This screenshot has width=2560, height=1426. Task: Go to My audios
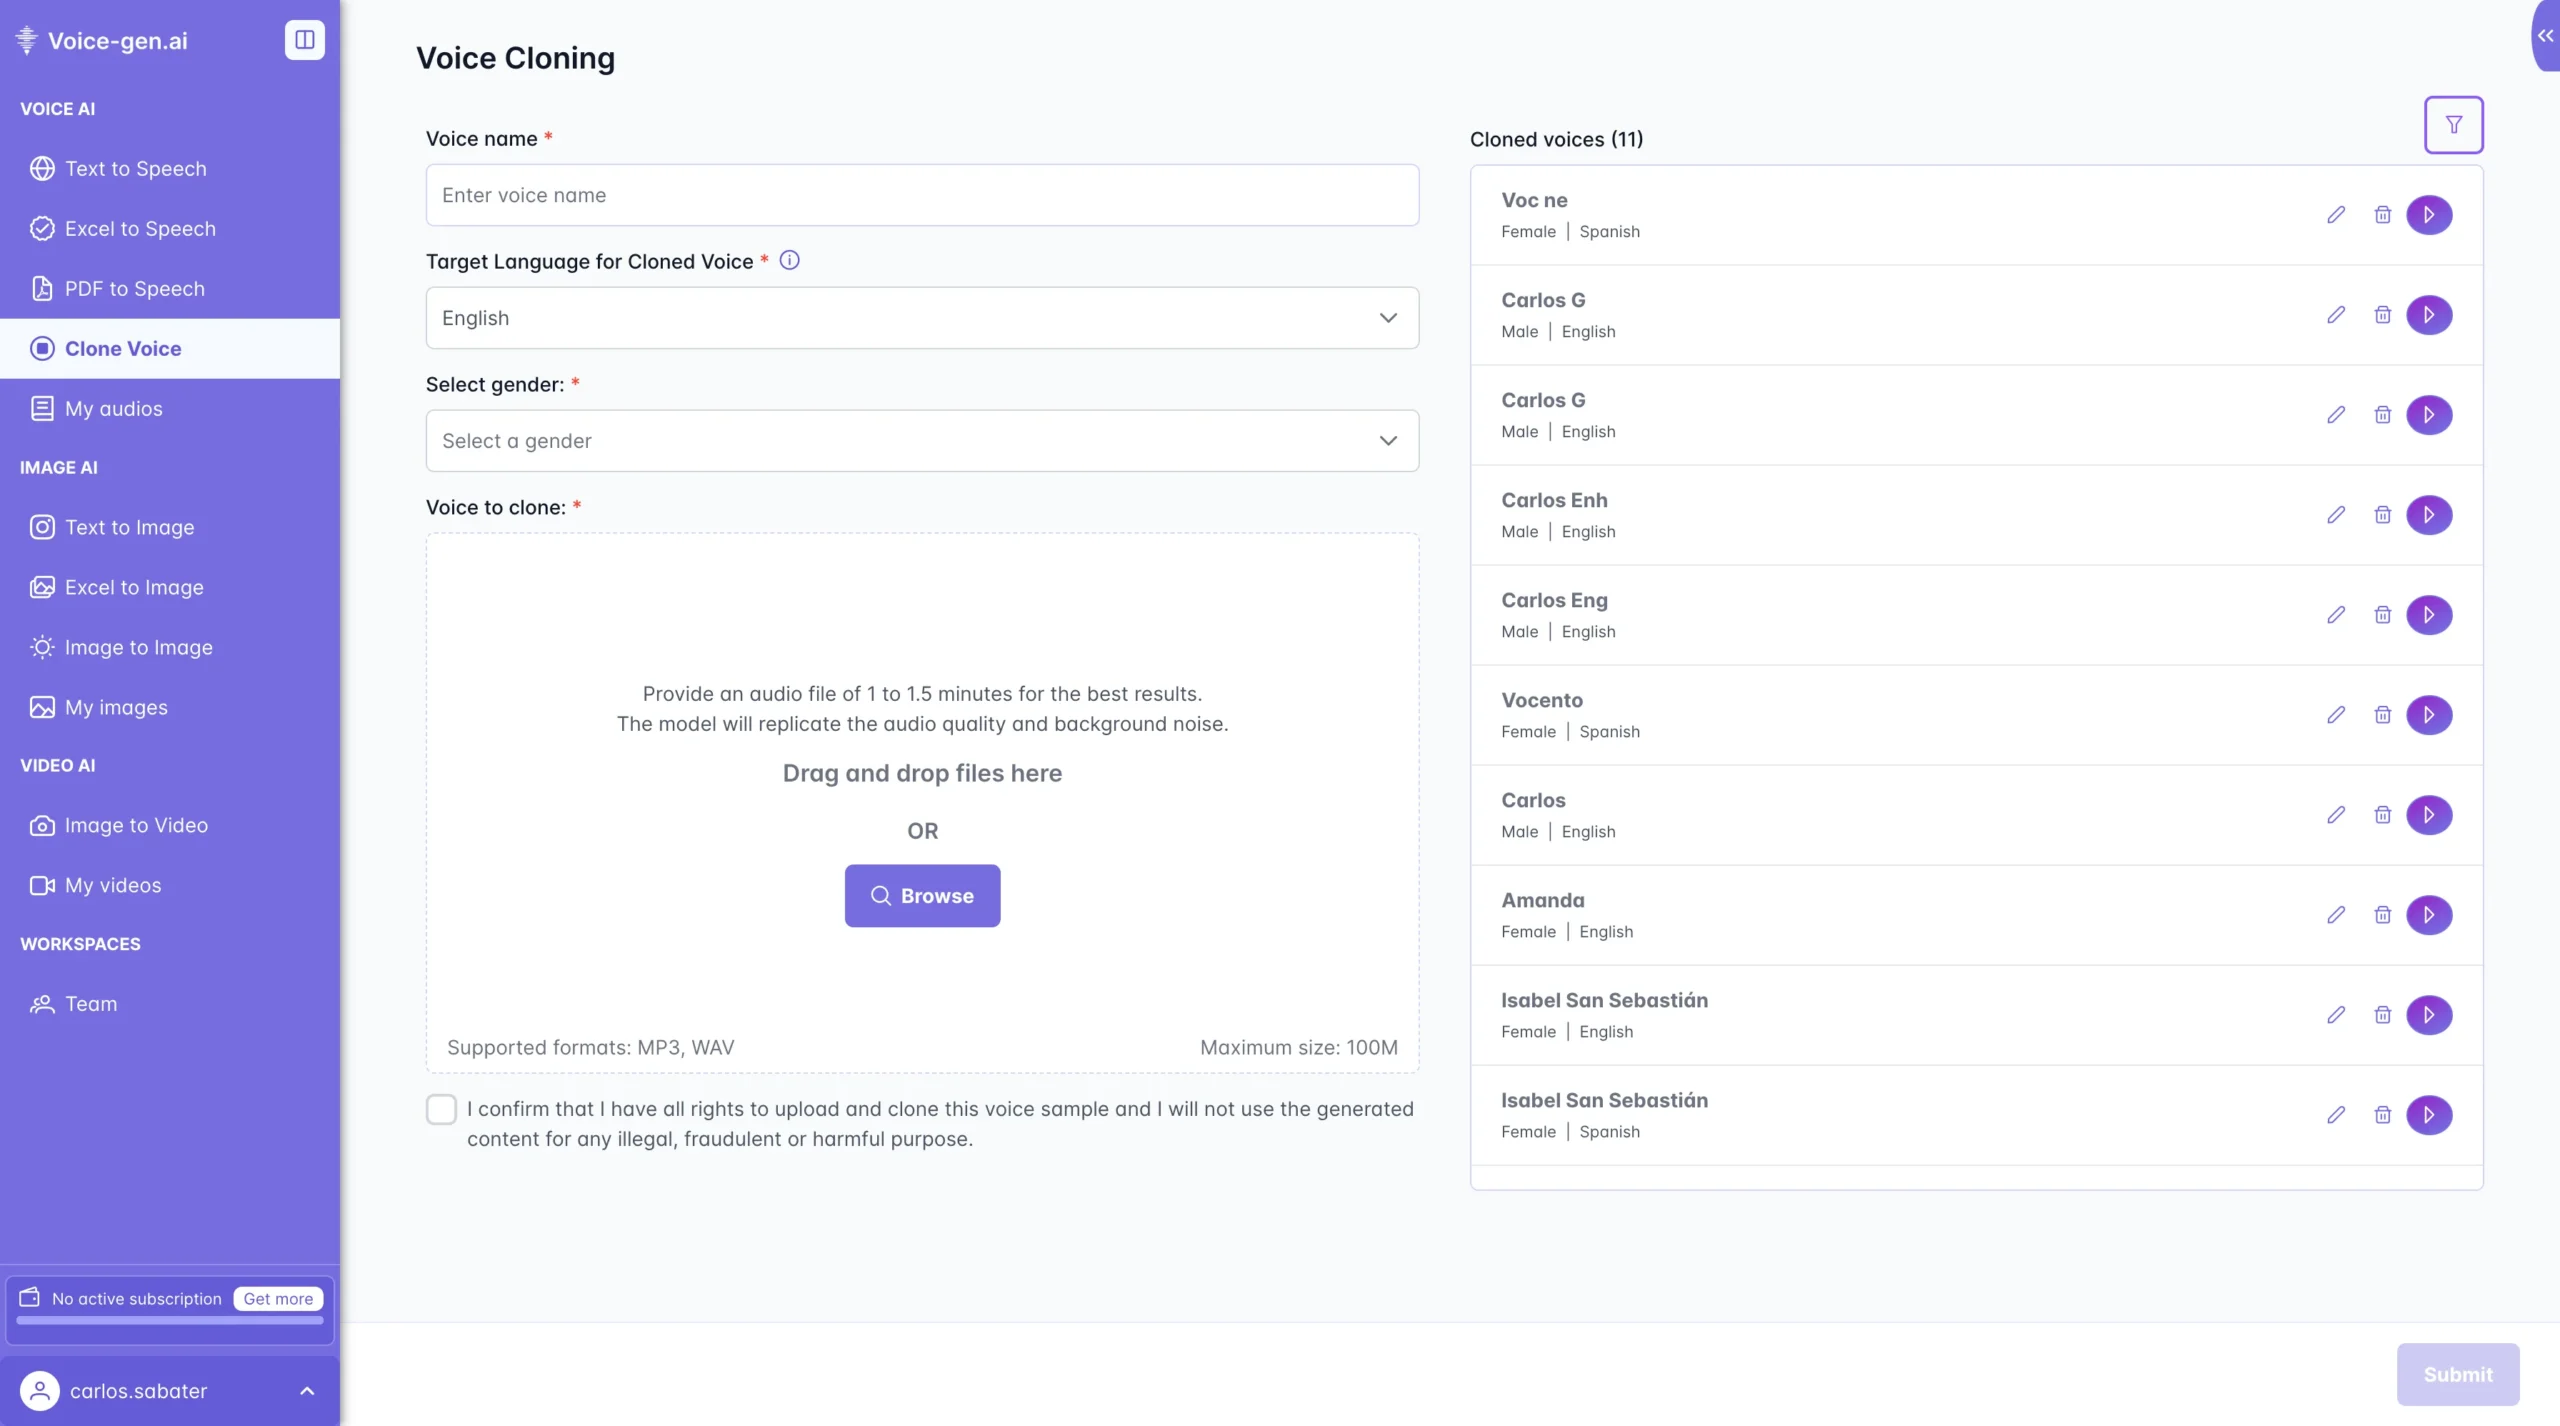pos(113,408)
